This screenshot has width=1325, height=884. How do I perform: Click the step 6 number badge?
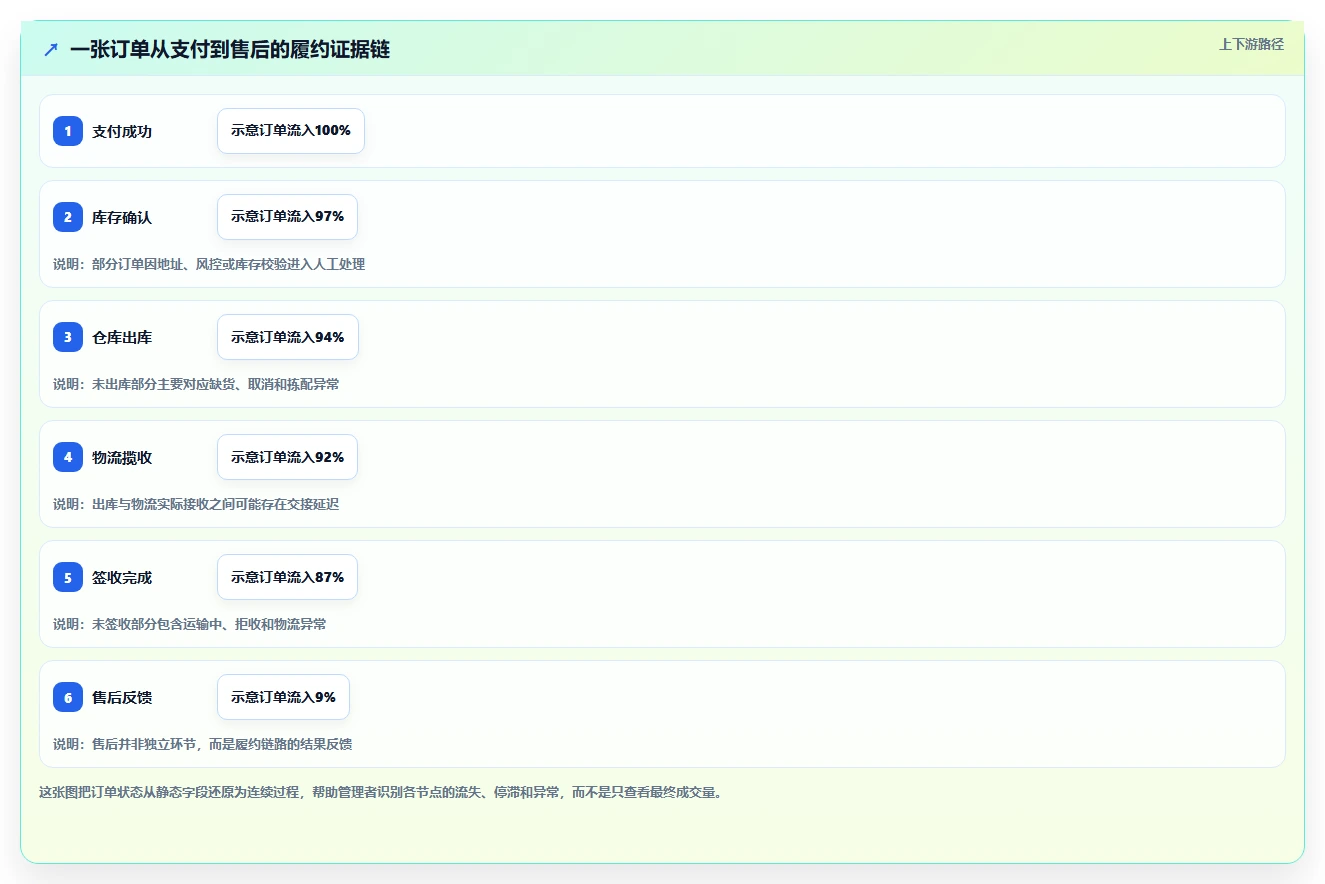point(68,697)
